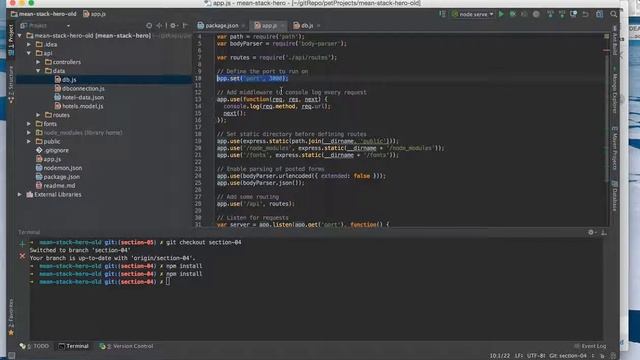The width and height of the screenshot is (640, 360).
Task: Toggle the Maven Projects side panel
Action: pos(615,149)
